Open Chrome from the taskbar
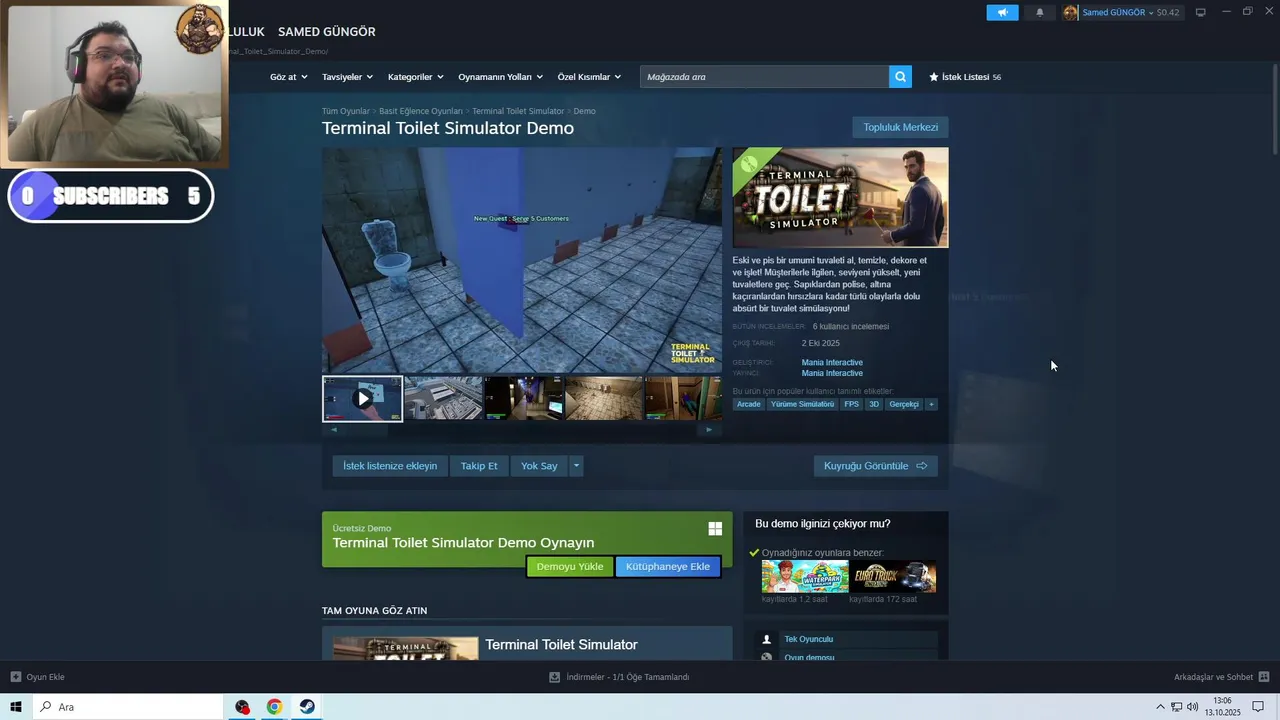 point(274,707)
